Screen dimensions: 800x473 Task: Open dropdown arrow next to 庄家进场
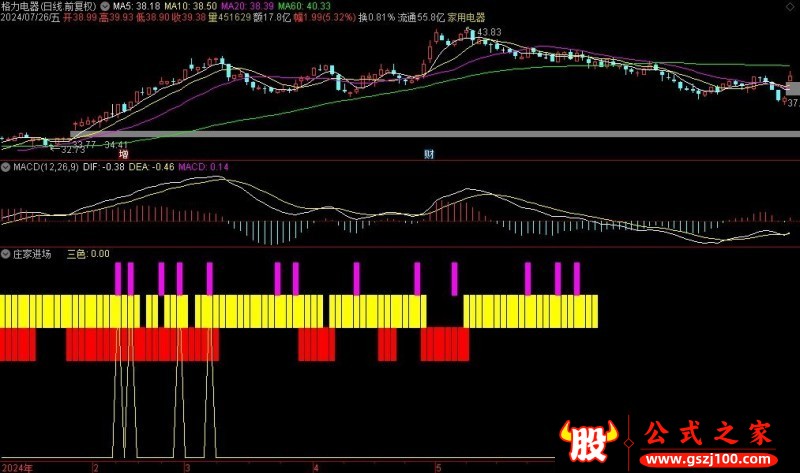tap(6, 254)
